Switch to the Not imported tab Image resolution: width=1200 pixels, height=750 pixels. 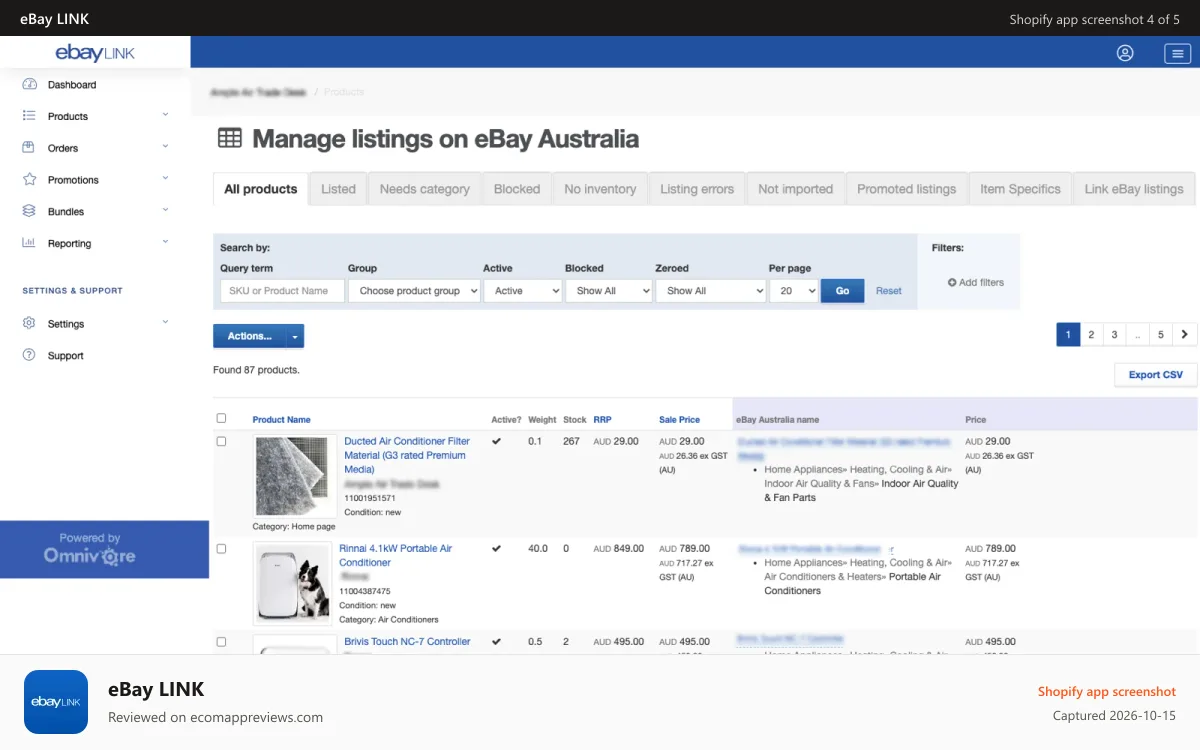click(795, 189)
